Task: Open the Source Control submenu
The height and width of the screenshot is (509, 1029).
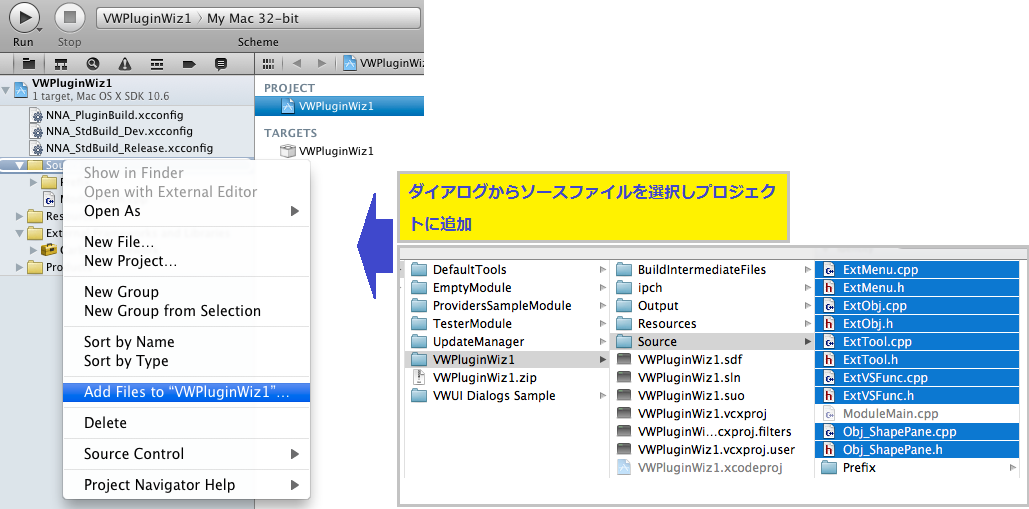Action: point(186,454)
